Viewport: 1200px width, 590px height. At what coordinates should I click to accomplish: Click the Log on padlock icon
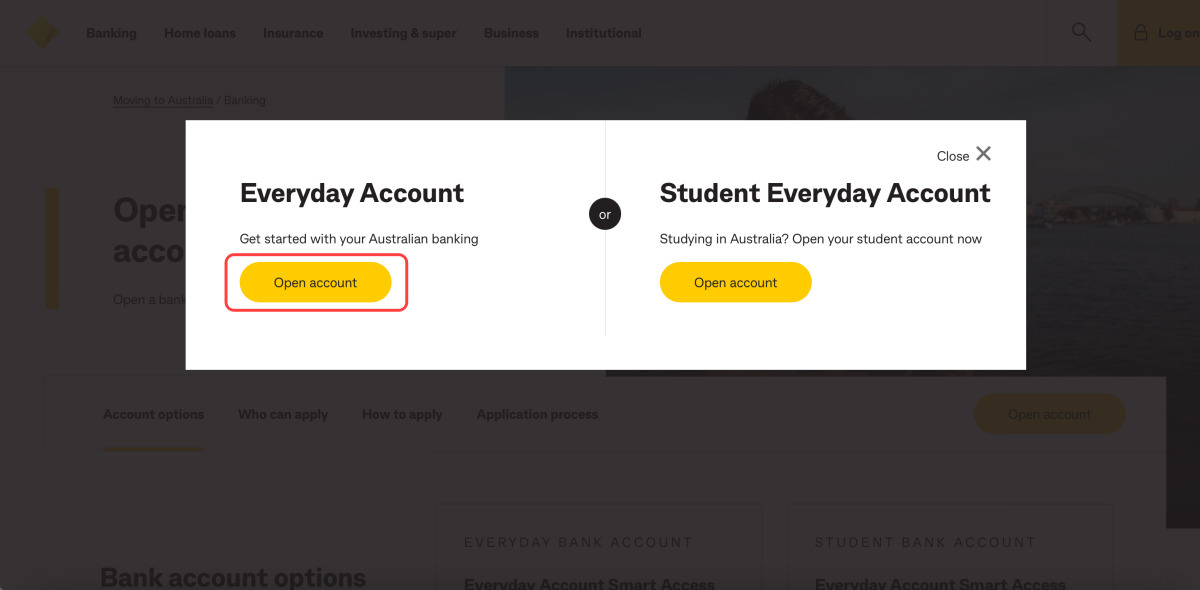click(1140, 33)
